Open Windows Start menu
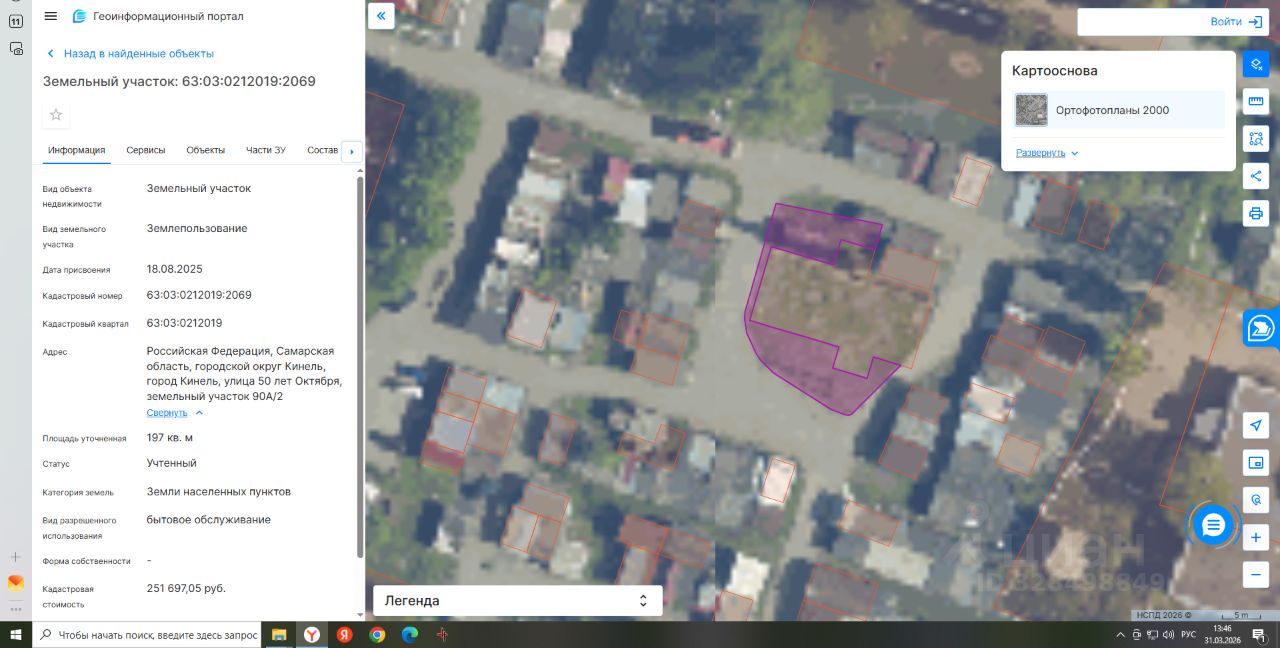This screenshot has height=648, width=1280. pyautogui.click(x=15, y=635)
